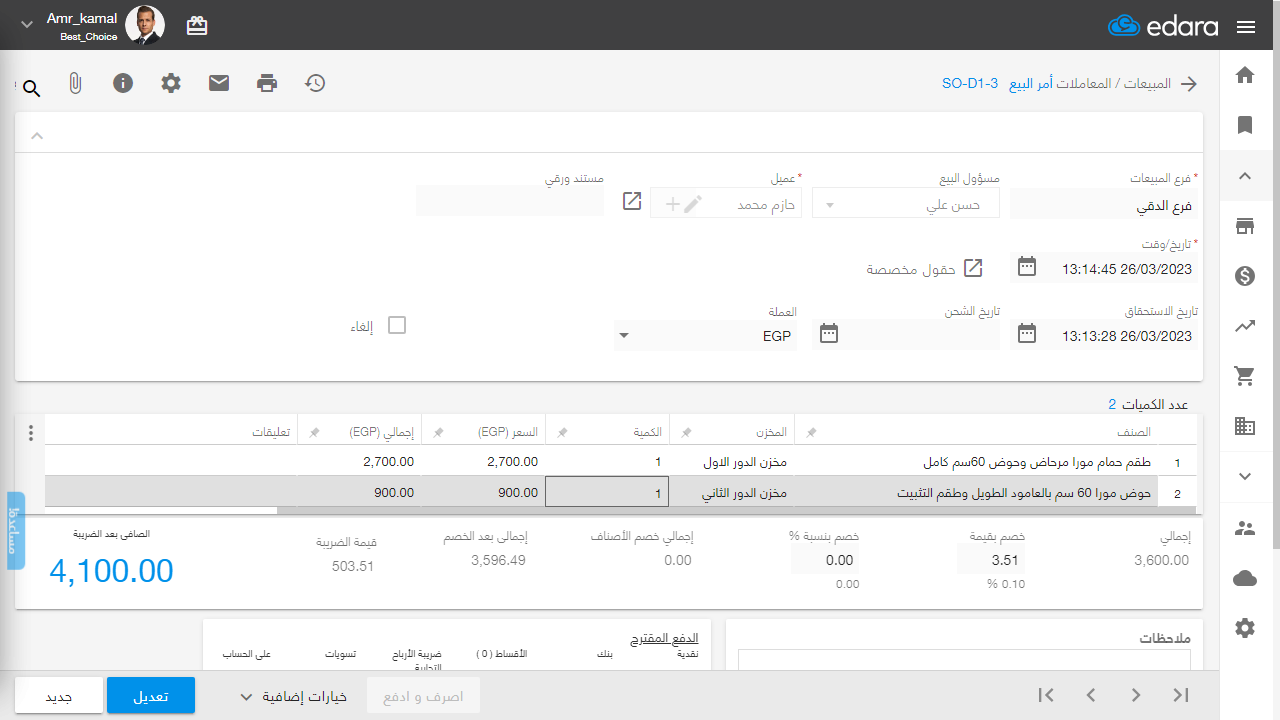Collapse the order header panel chevron
This screenshot has height=720, width=1280.
[37, 135]
